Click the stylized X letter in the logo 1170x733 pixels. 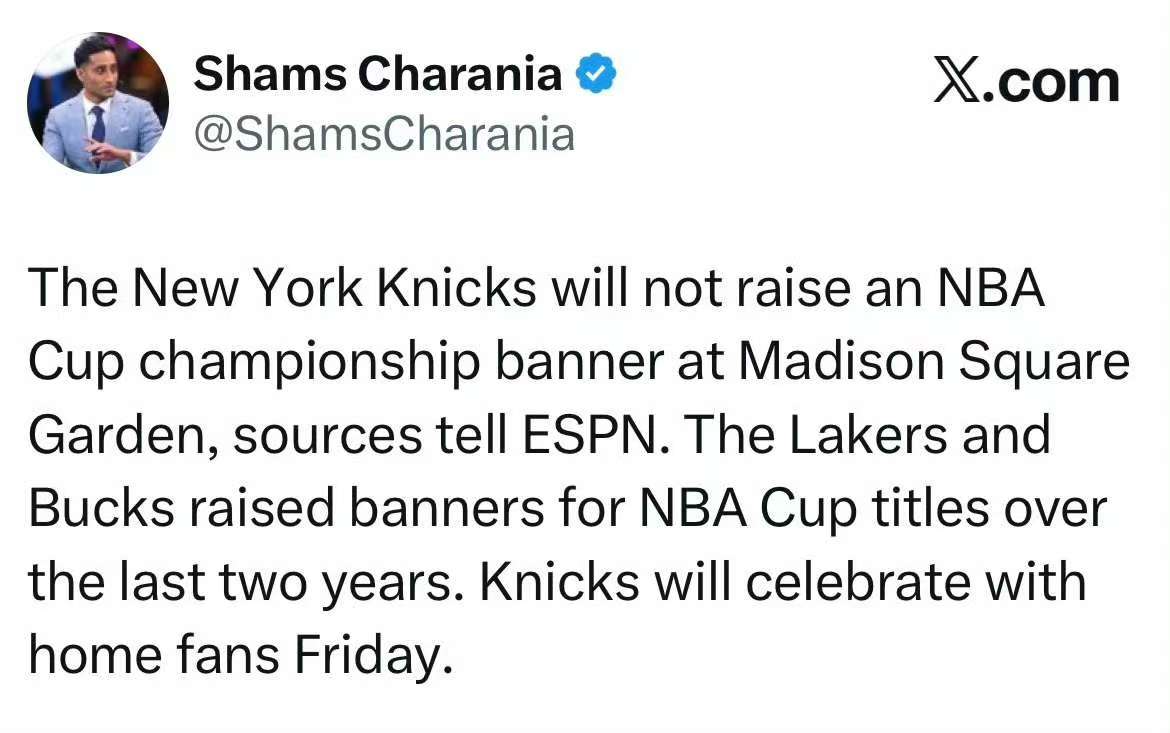click(955, 82)
